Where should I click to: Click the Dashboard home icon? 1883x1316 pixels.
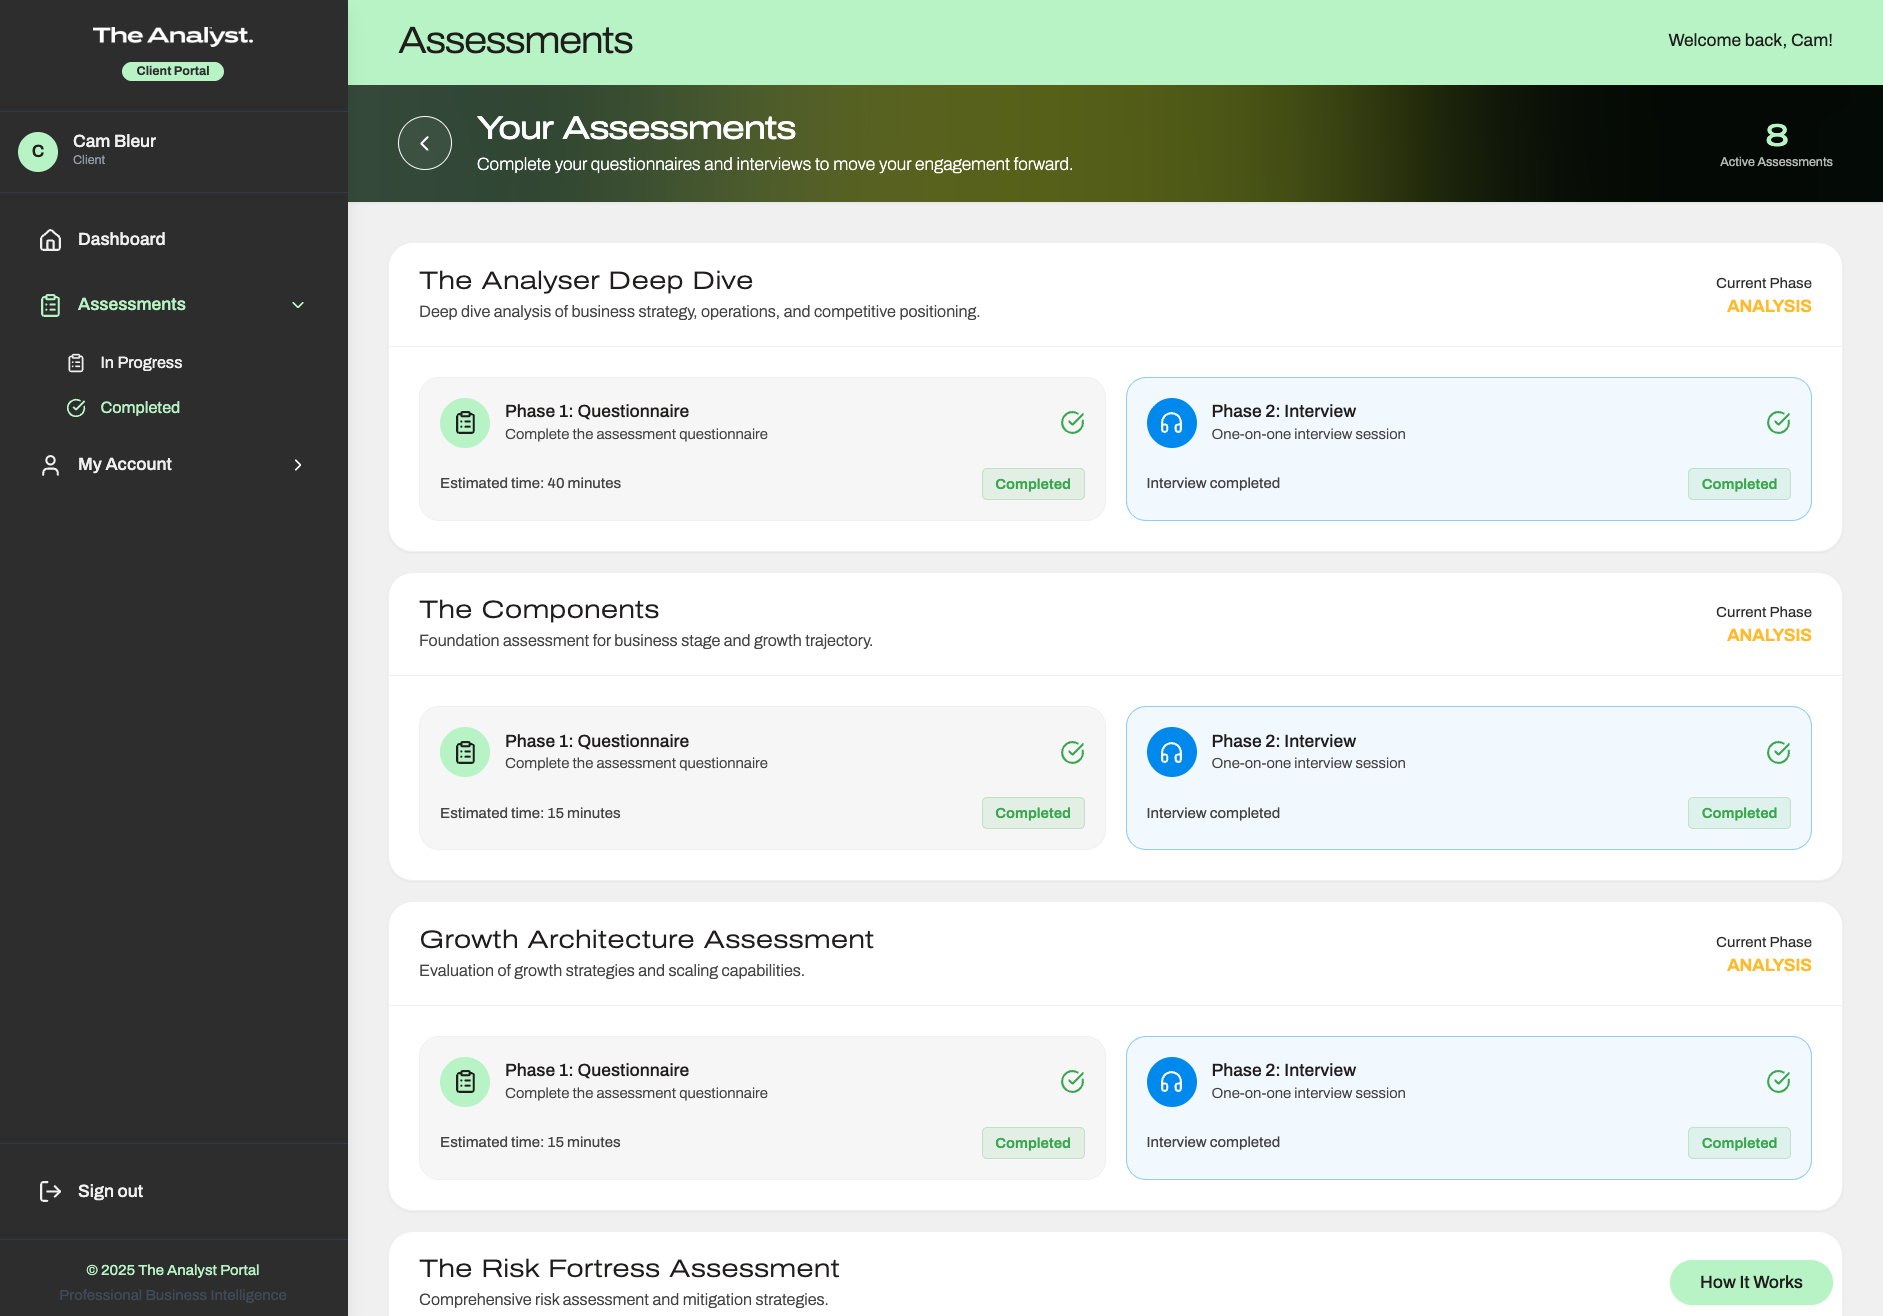(x=50, y=240)
